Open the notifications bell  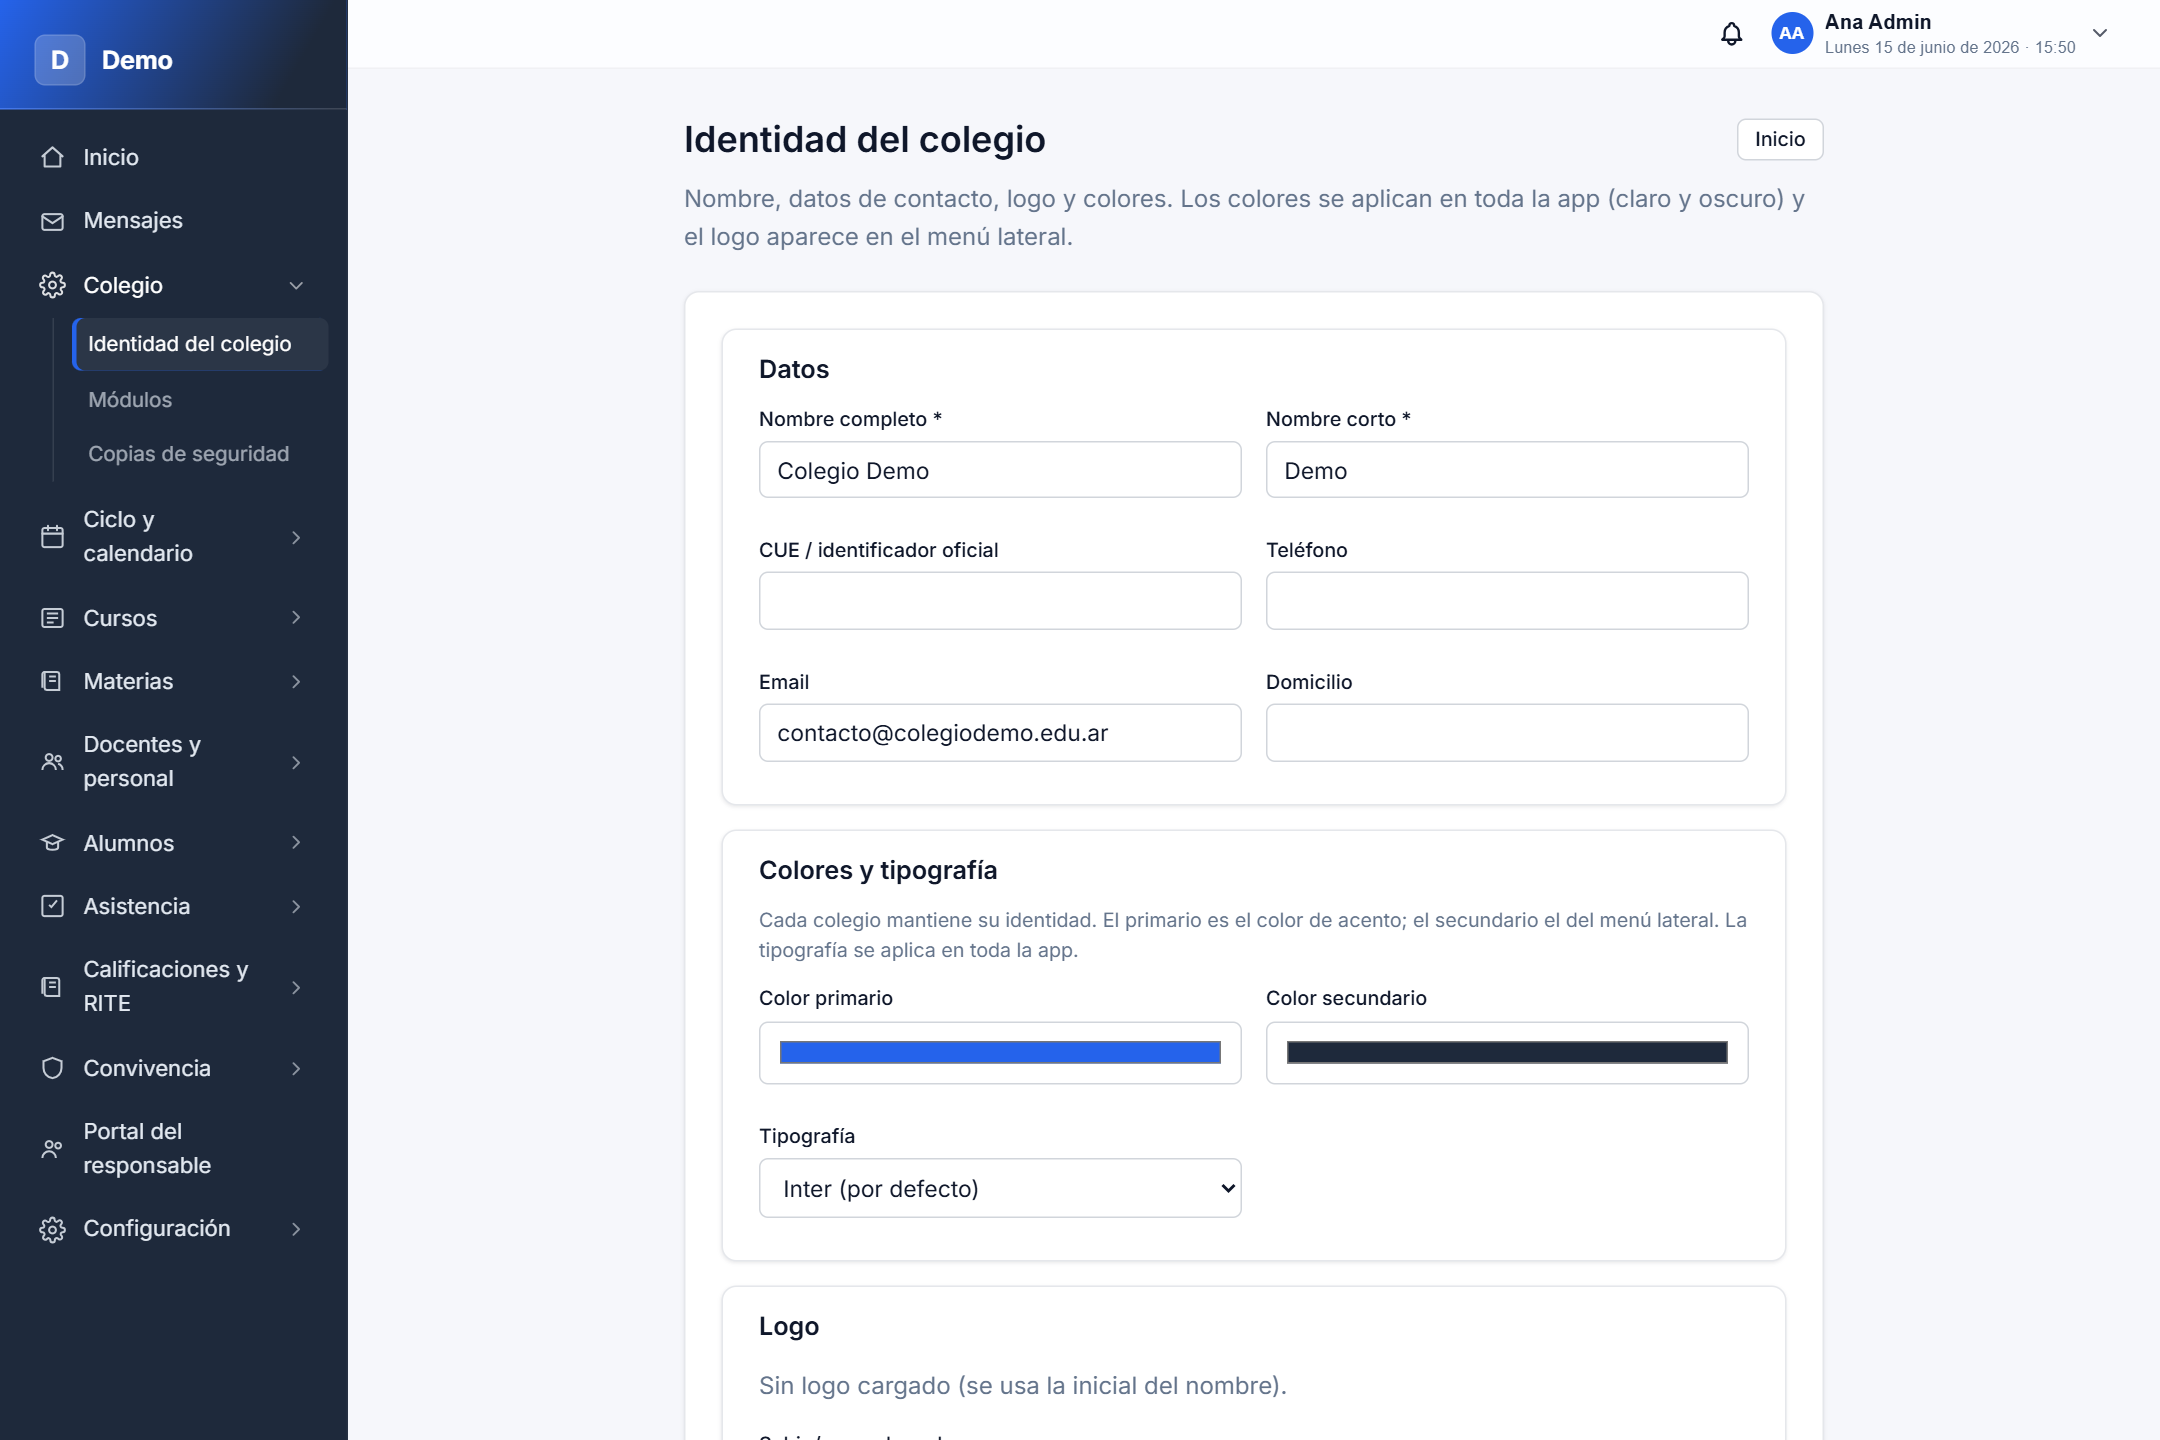click(1731, 34)
